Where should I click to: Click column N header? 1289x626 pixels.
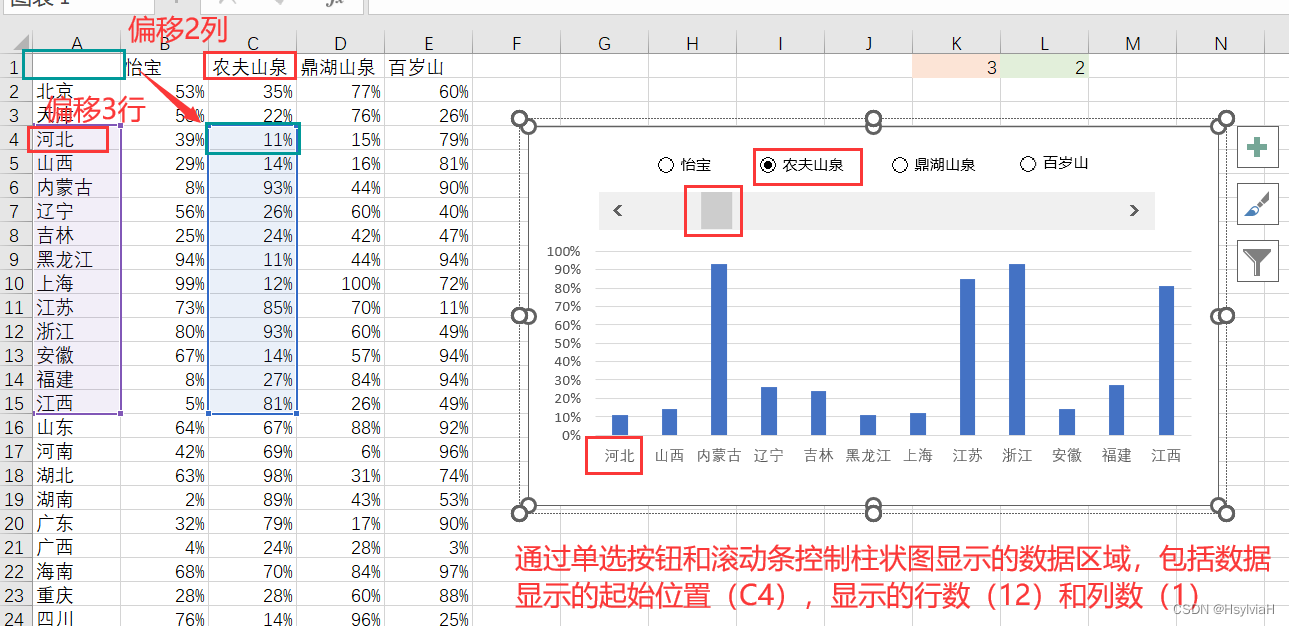tap(1221, 42)
